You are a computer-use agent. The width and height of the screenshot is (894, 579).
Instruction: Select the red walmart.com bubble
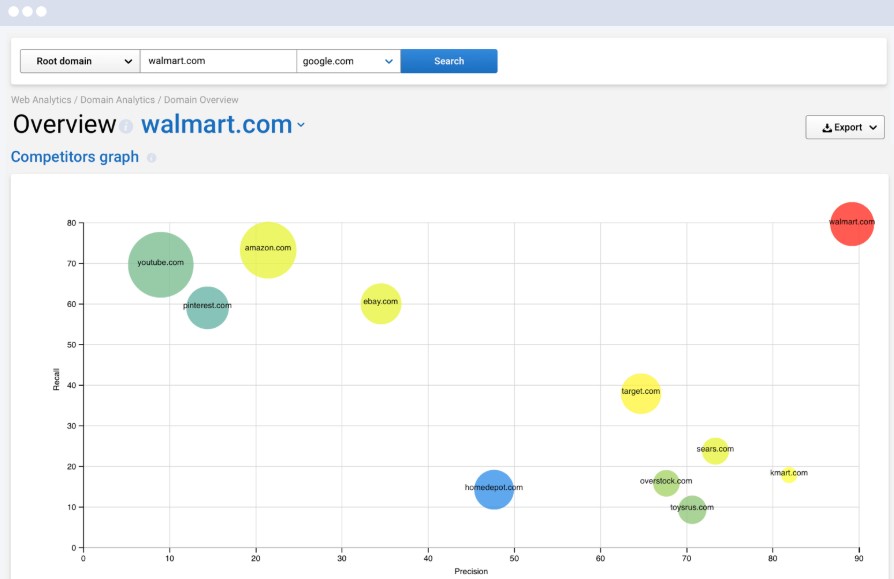852,223
